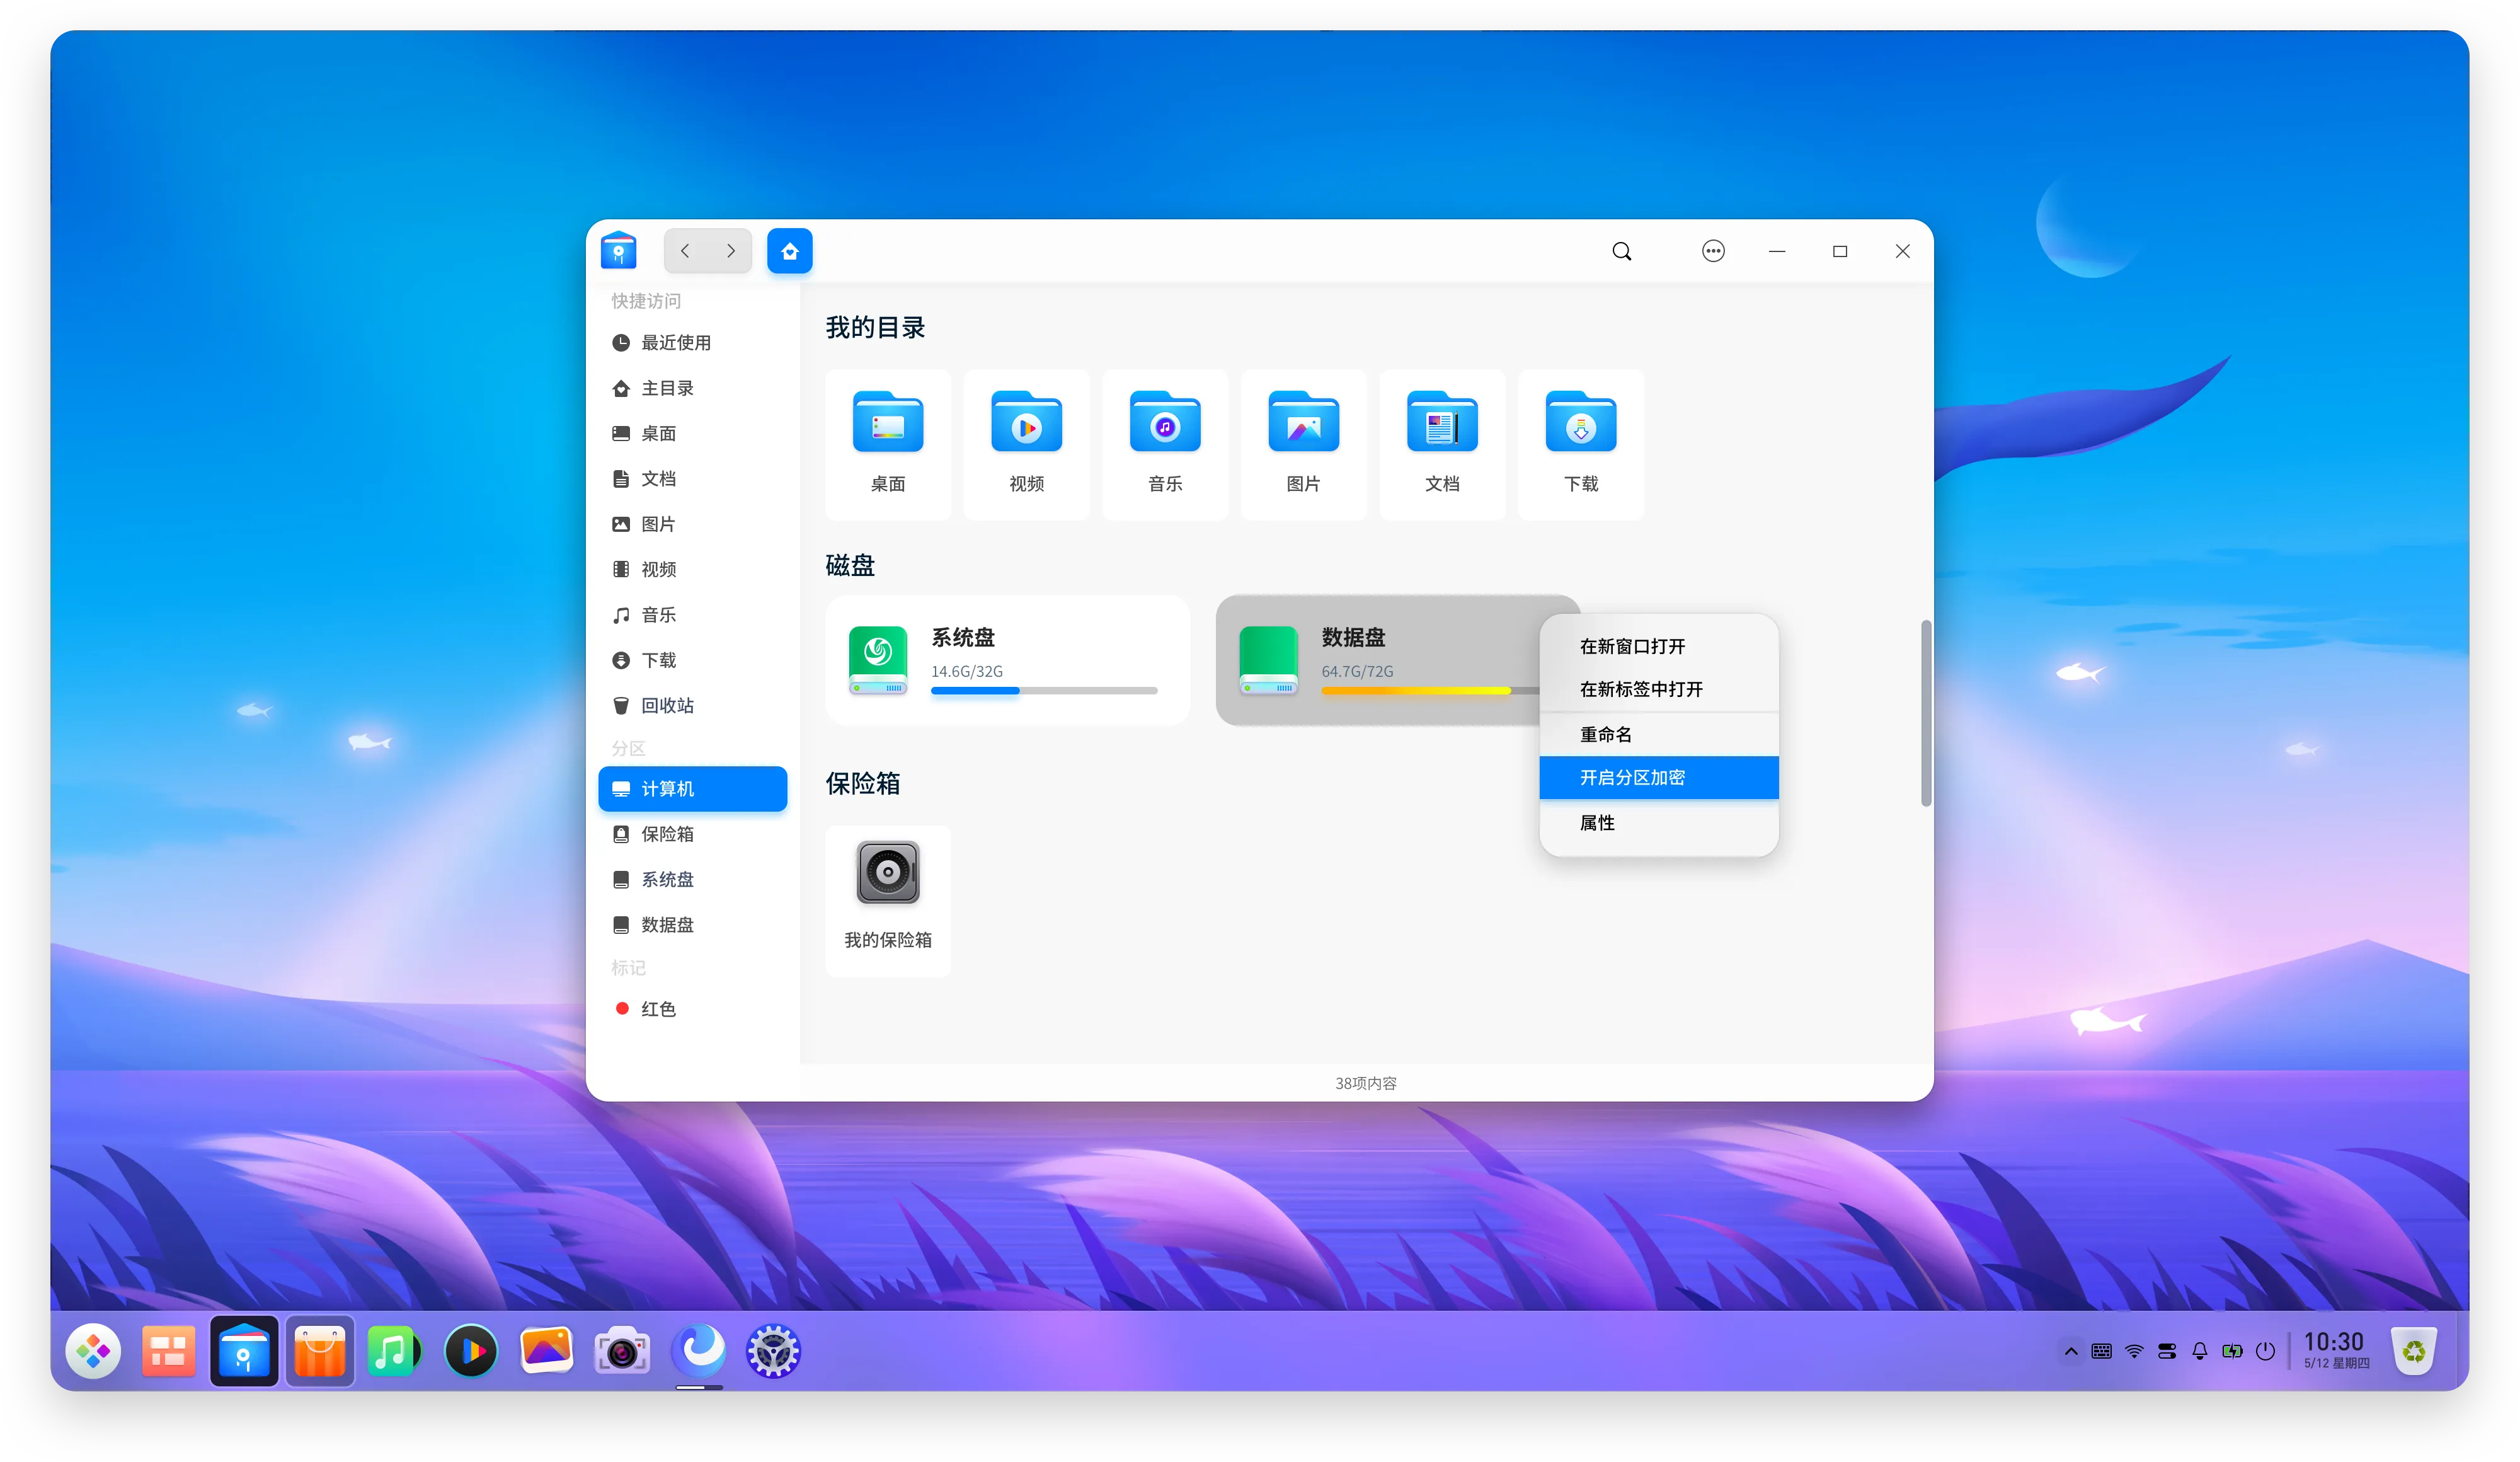Click the file manager icon in dock

pyautogui.click(x=244, y=1351)
